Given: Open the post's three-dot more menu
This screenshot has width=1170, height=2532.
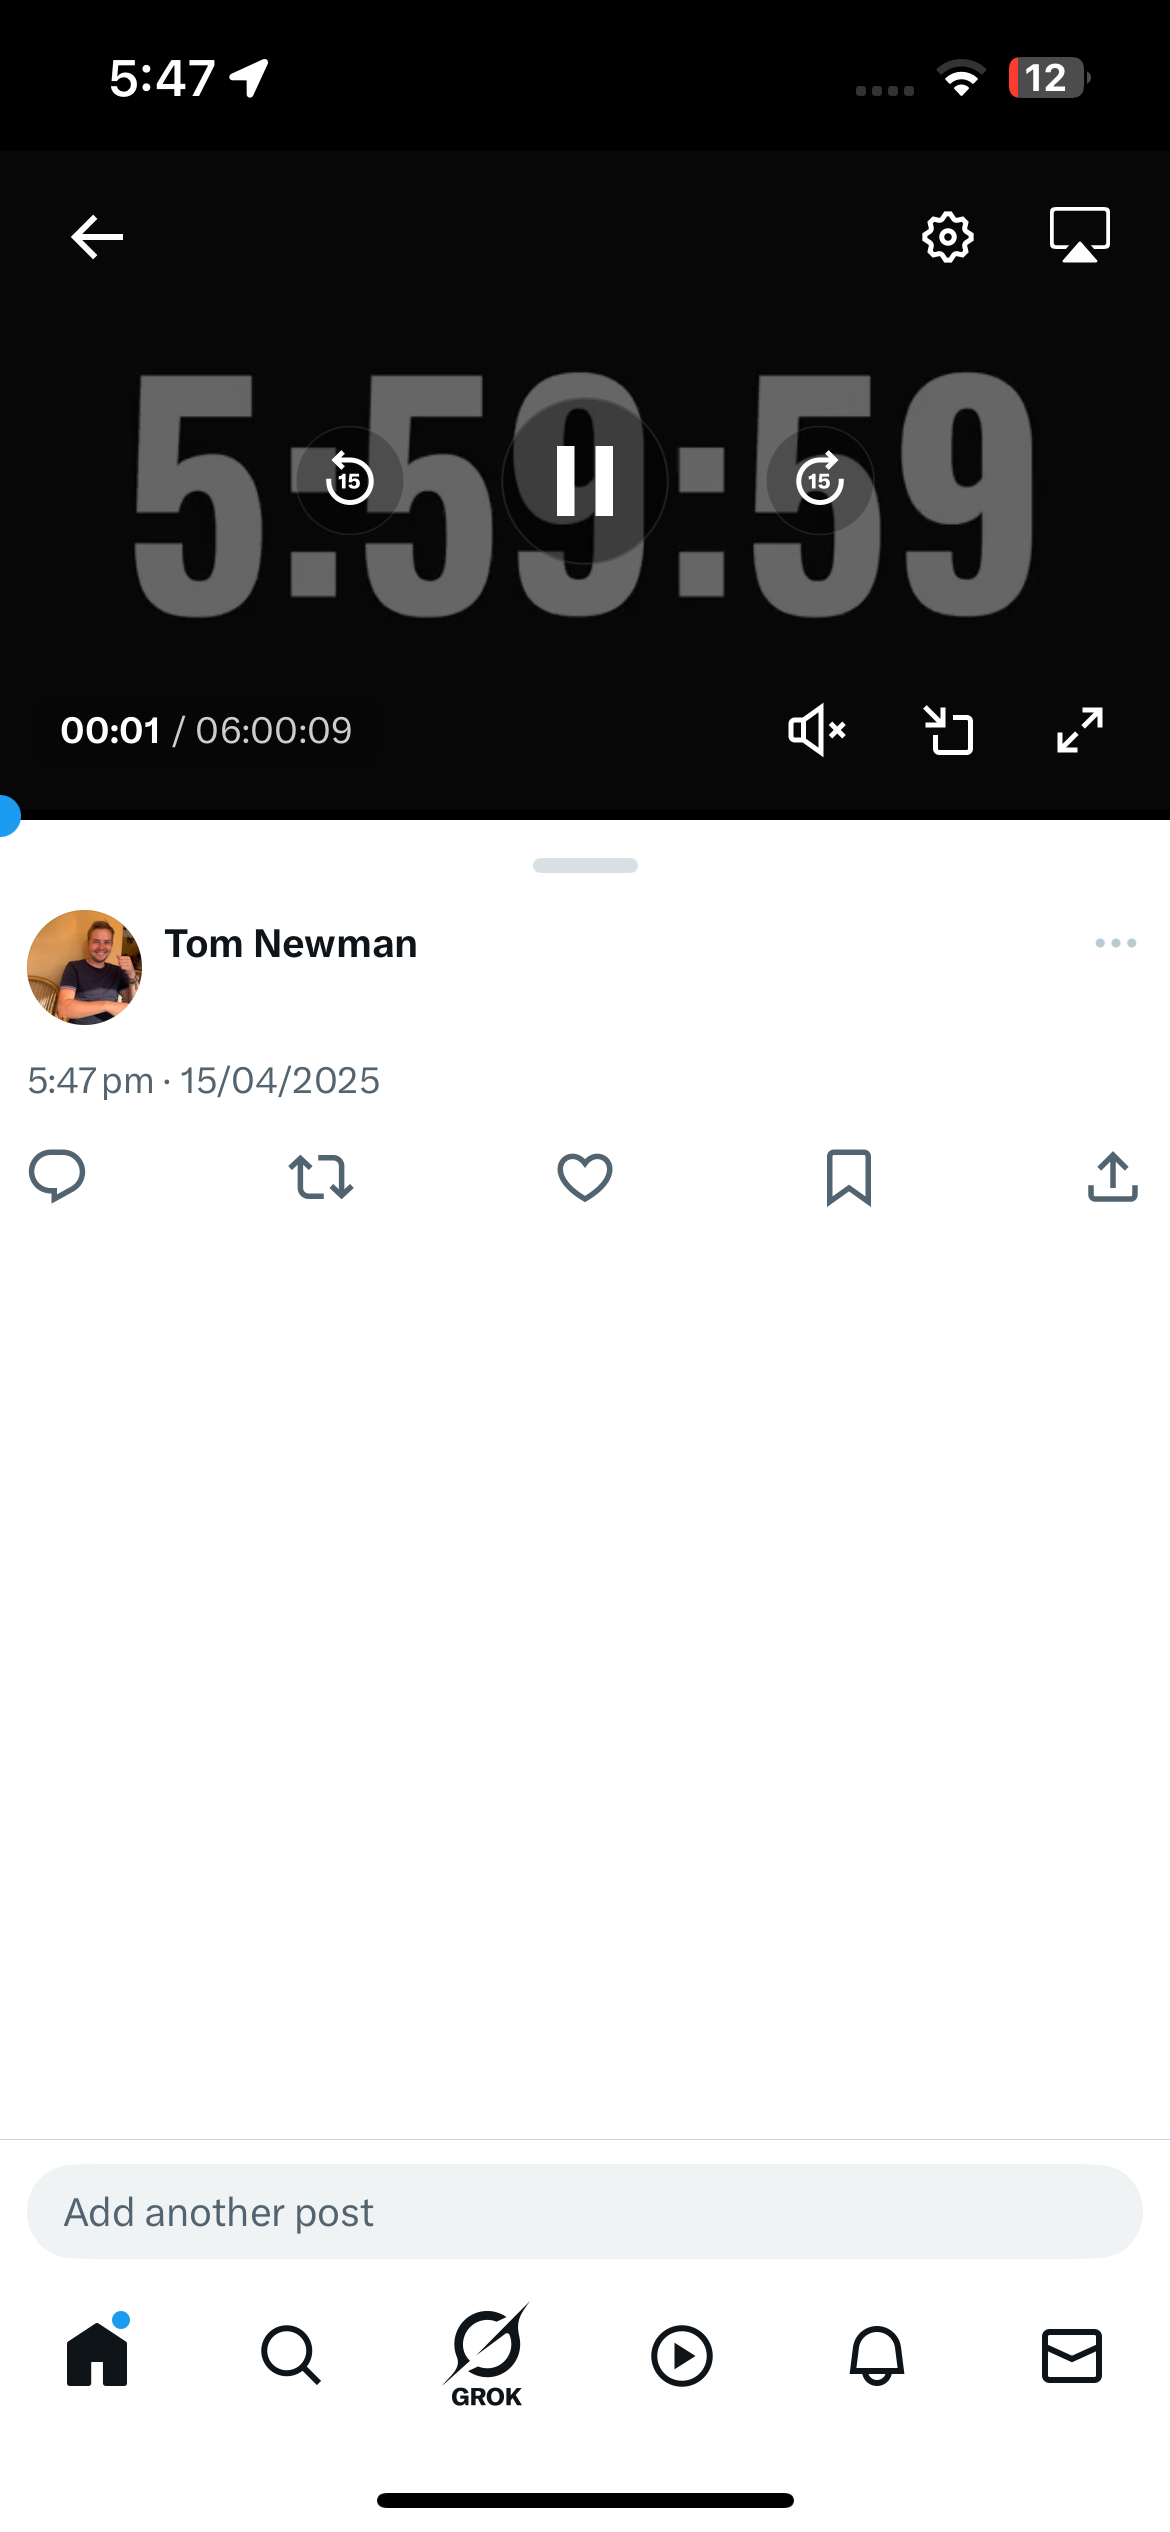Looking at the screenshot, I should [1115, 943].
